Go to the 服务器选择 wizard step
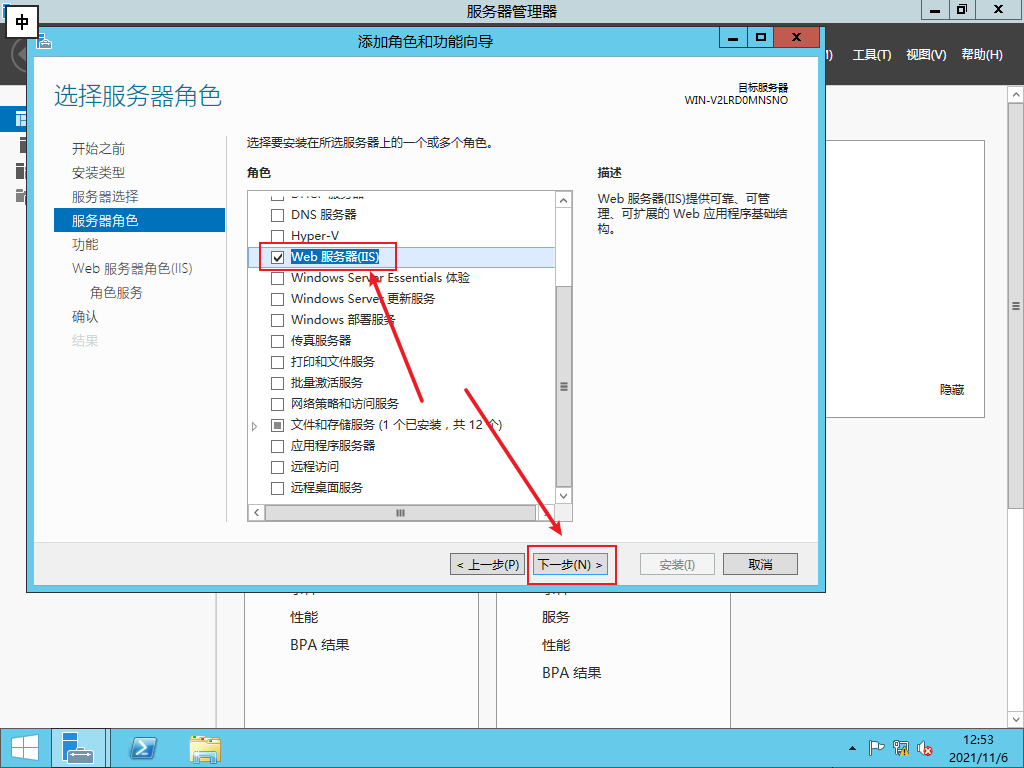The height and width of the screenshot is (768, 1024). (104, 197)
